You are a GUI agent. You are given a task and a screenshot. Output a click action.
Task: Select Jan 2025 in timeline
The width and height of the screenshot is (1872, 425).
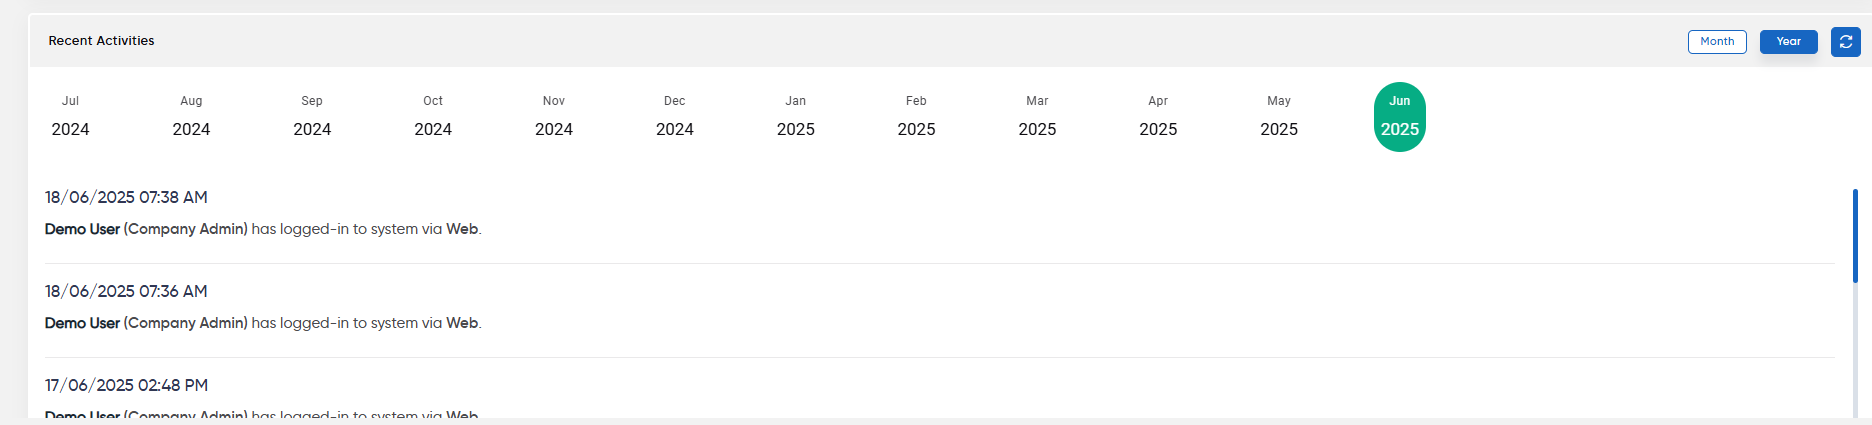point(796,117)
